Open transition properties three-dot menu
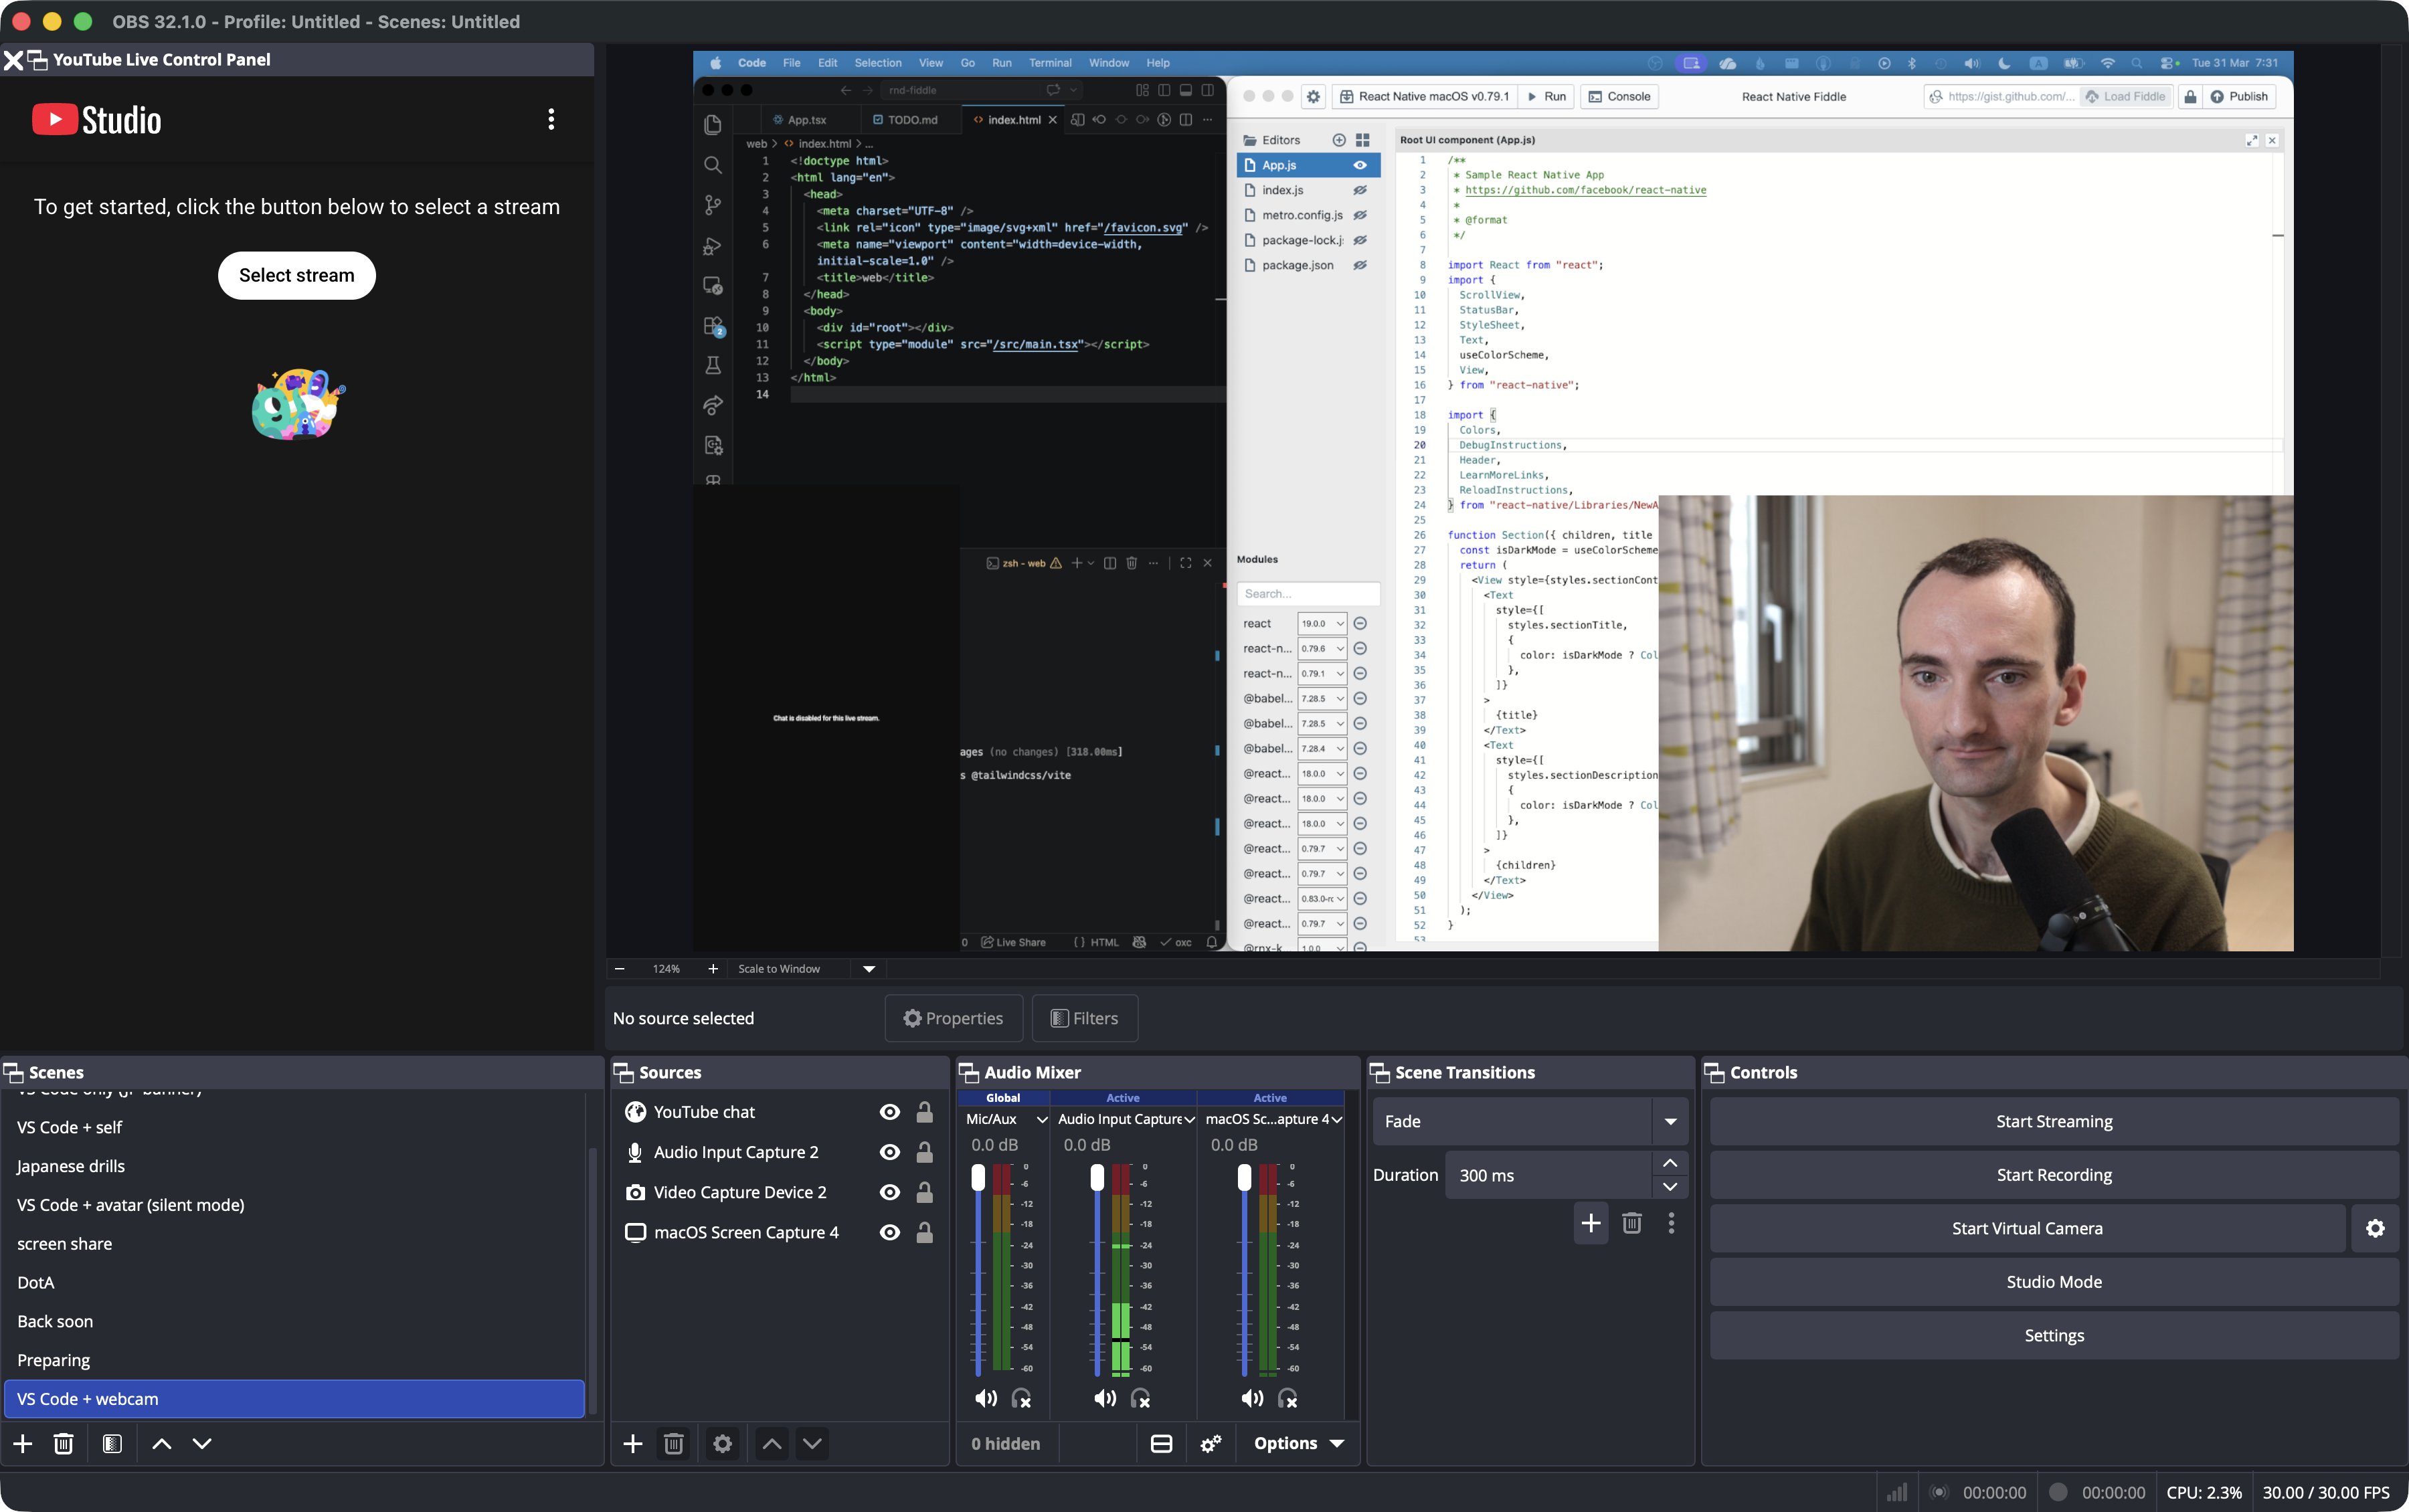The image size is (2409, 1512). [1671, 1223]
